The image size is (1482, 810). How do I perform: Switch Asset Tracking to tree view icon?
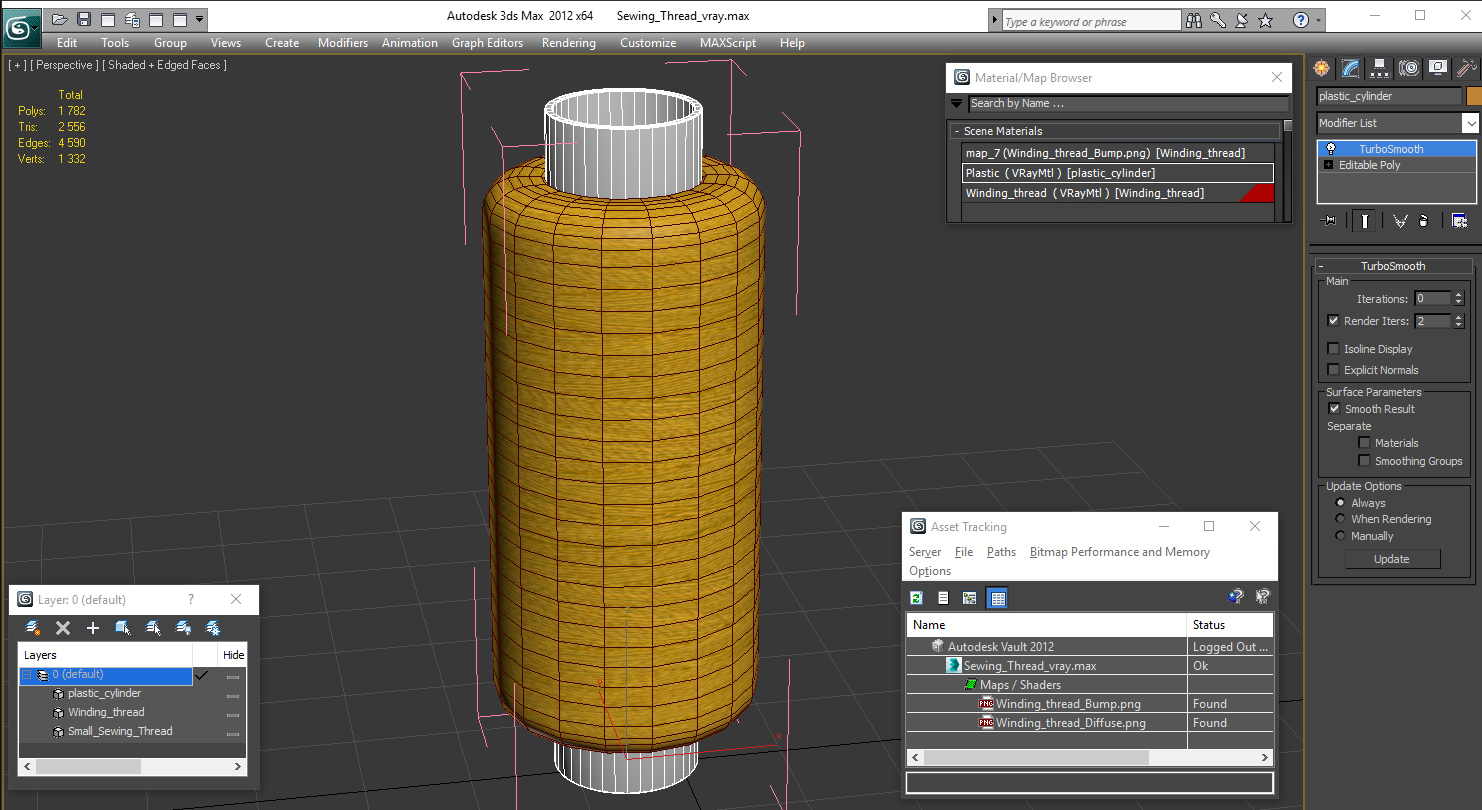coord(969,598)
